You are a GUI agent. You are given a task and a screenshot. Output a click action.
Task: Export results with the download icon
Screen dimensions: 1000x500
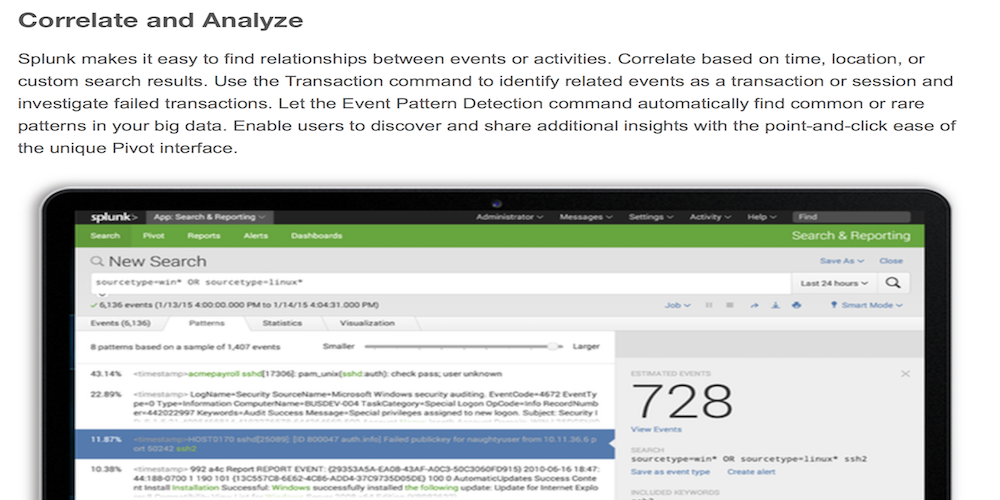(776, 305)
